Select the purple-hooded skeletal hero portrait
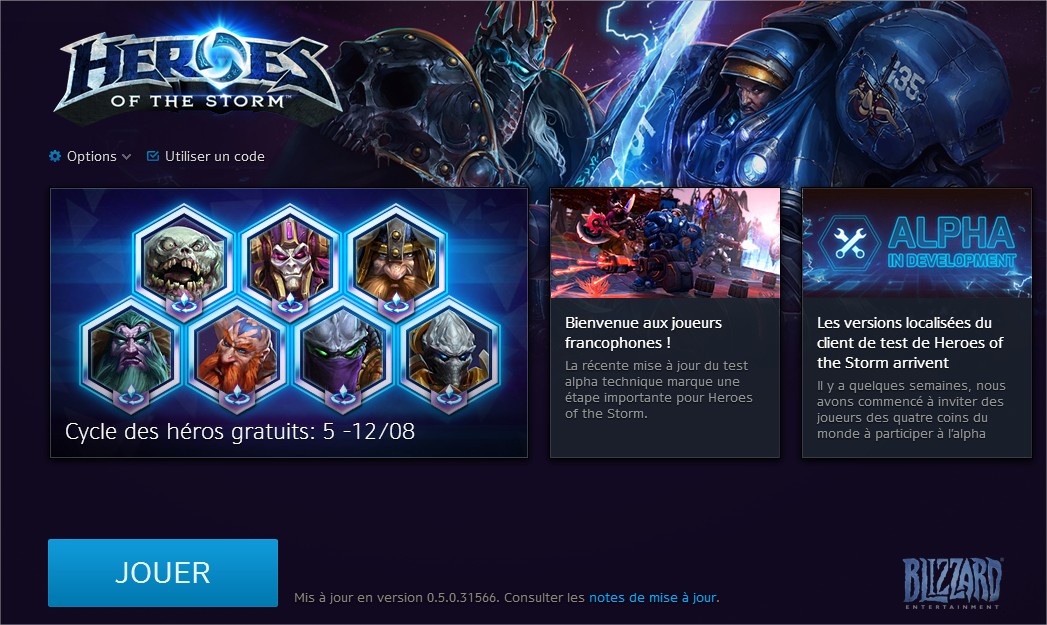The height and width of the screenshot is (625, 1047). pos(290,258)
